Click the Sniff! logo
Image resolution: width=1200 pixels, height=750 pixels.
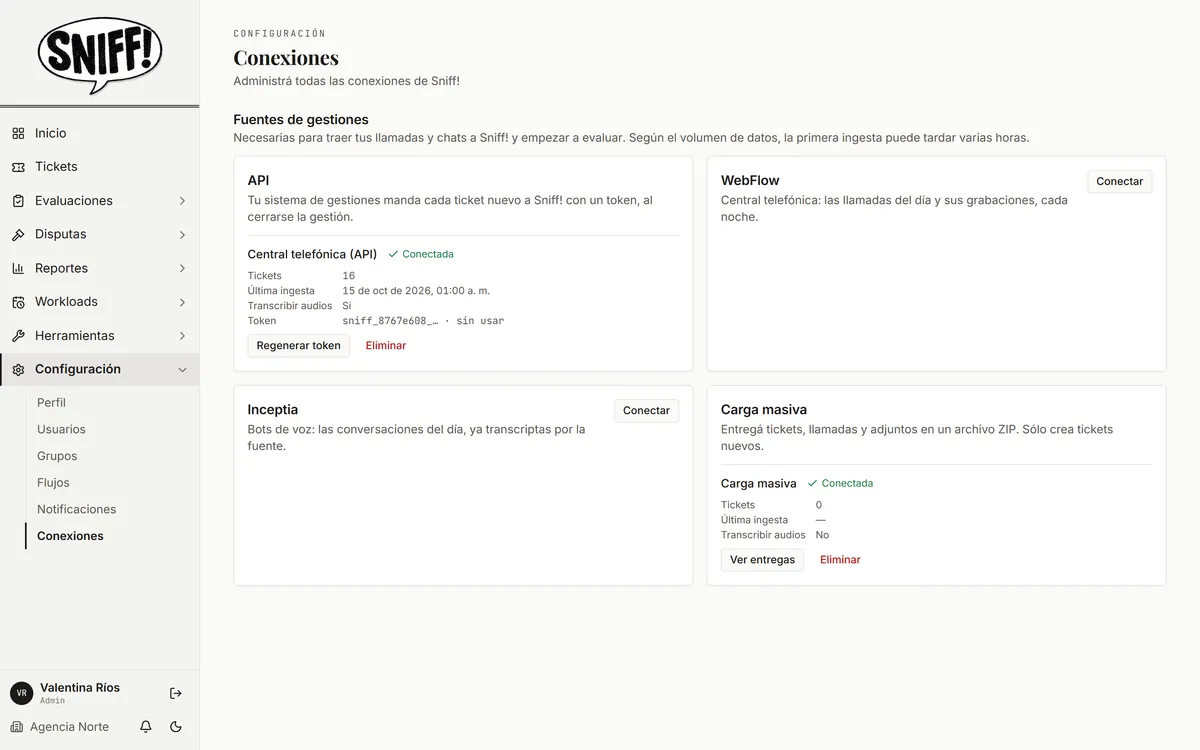100,54
